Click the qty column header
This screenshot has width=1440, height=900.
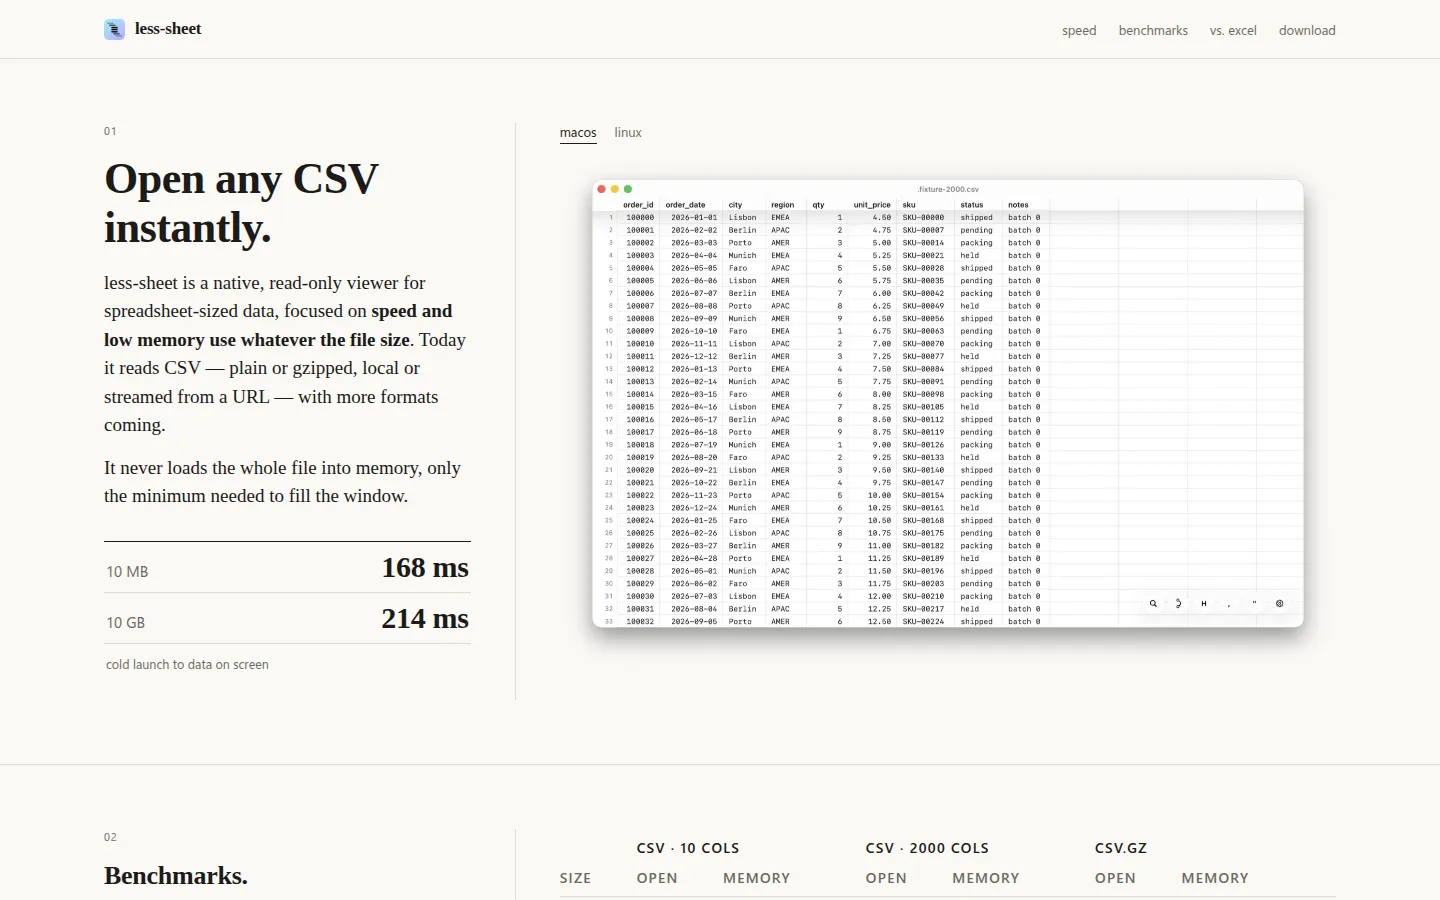[818, 205]
